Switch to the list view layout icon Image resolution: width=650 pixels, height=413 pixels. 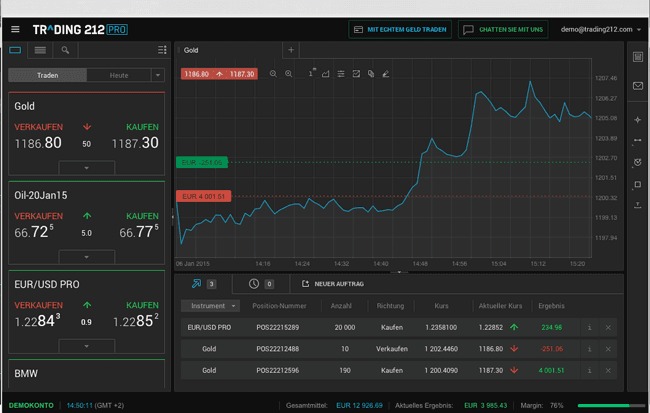40,50
